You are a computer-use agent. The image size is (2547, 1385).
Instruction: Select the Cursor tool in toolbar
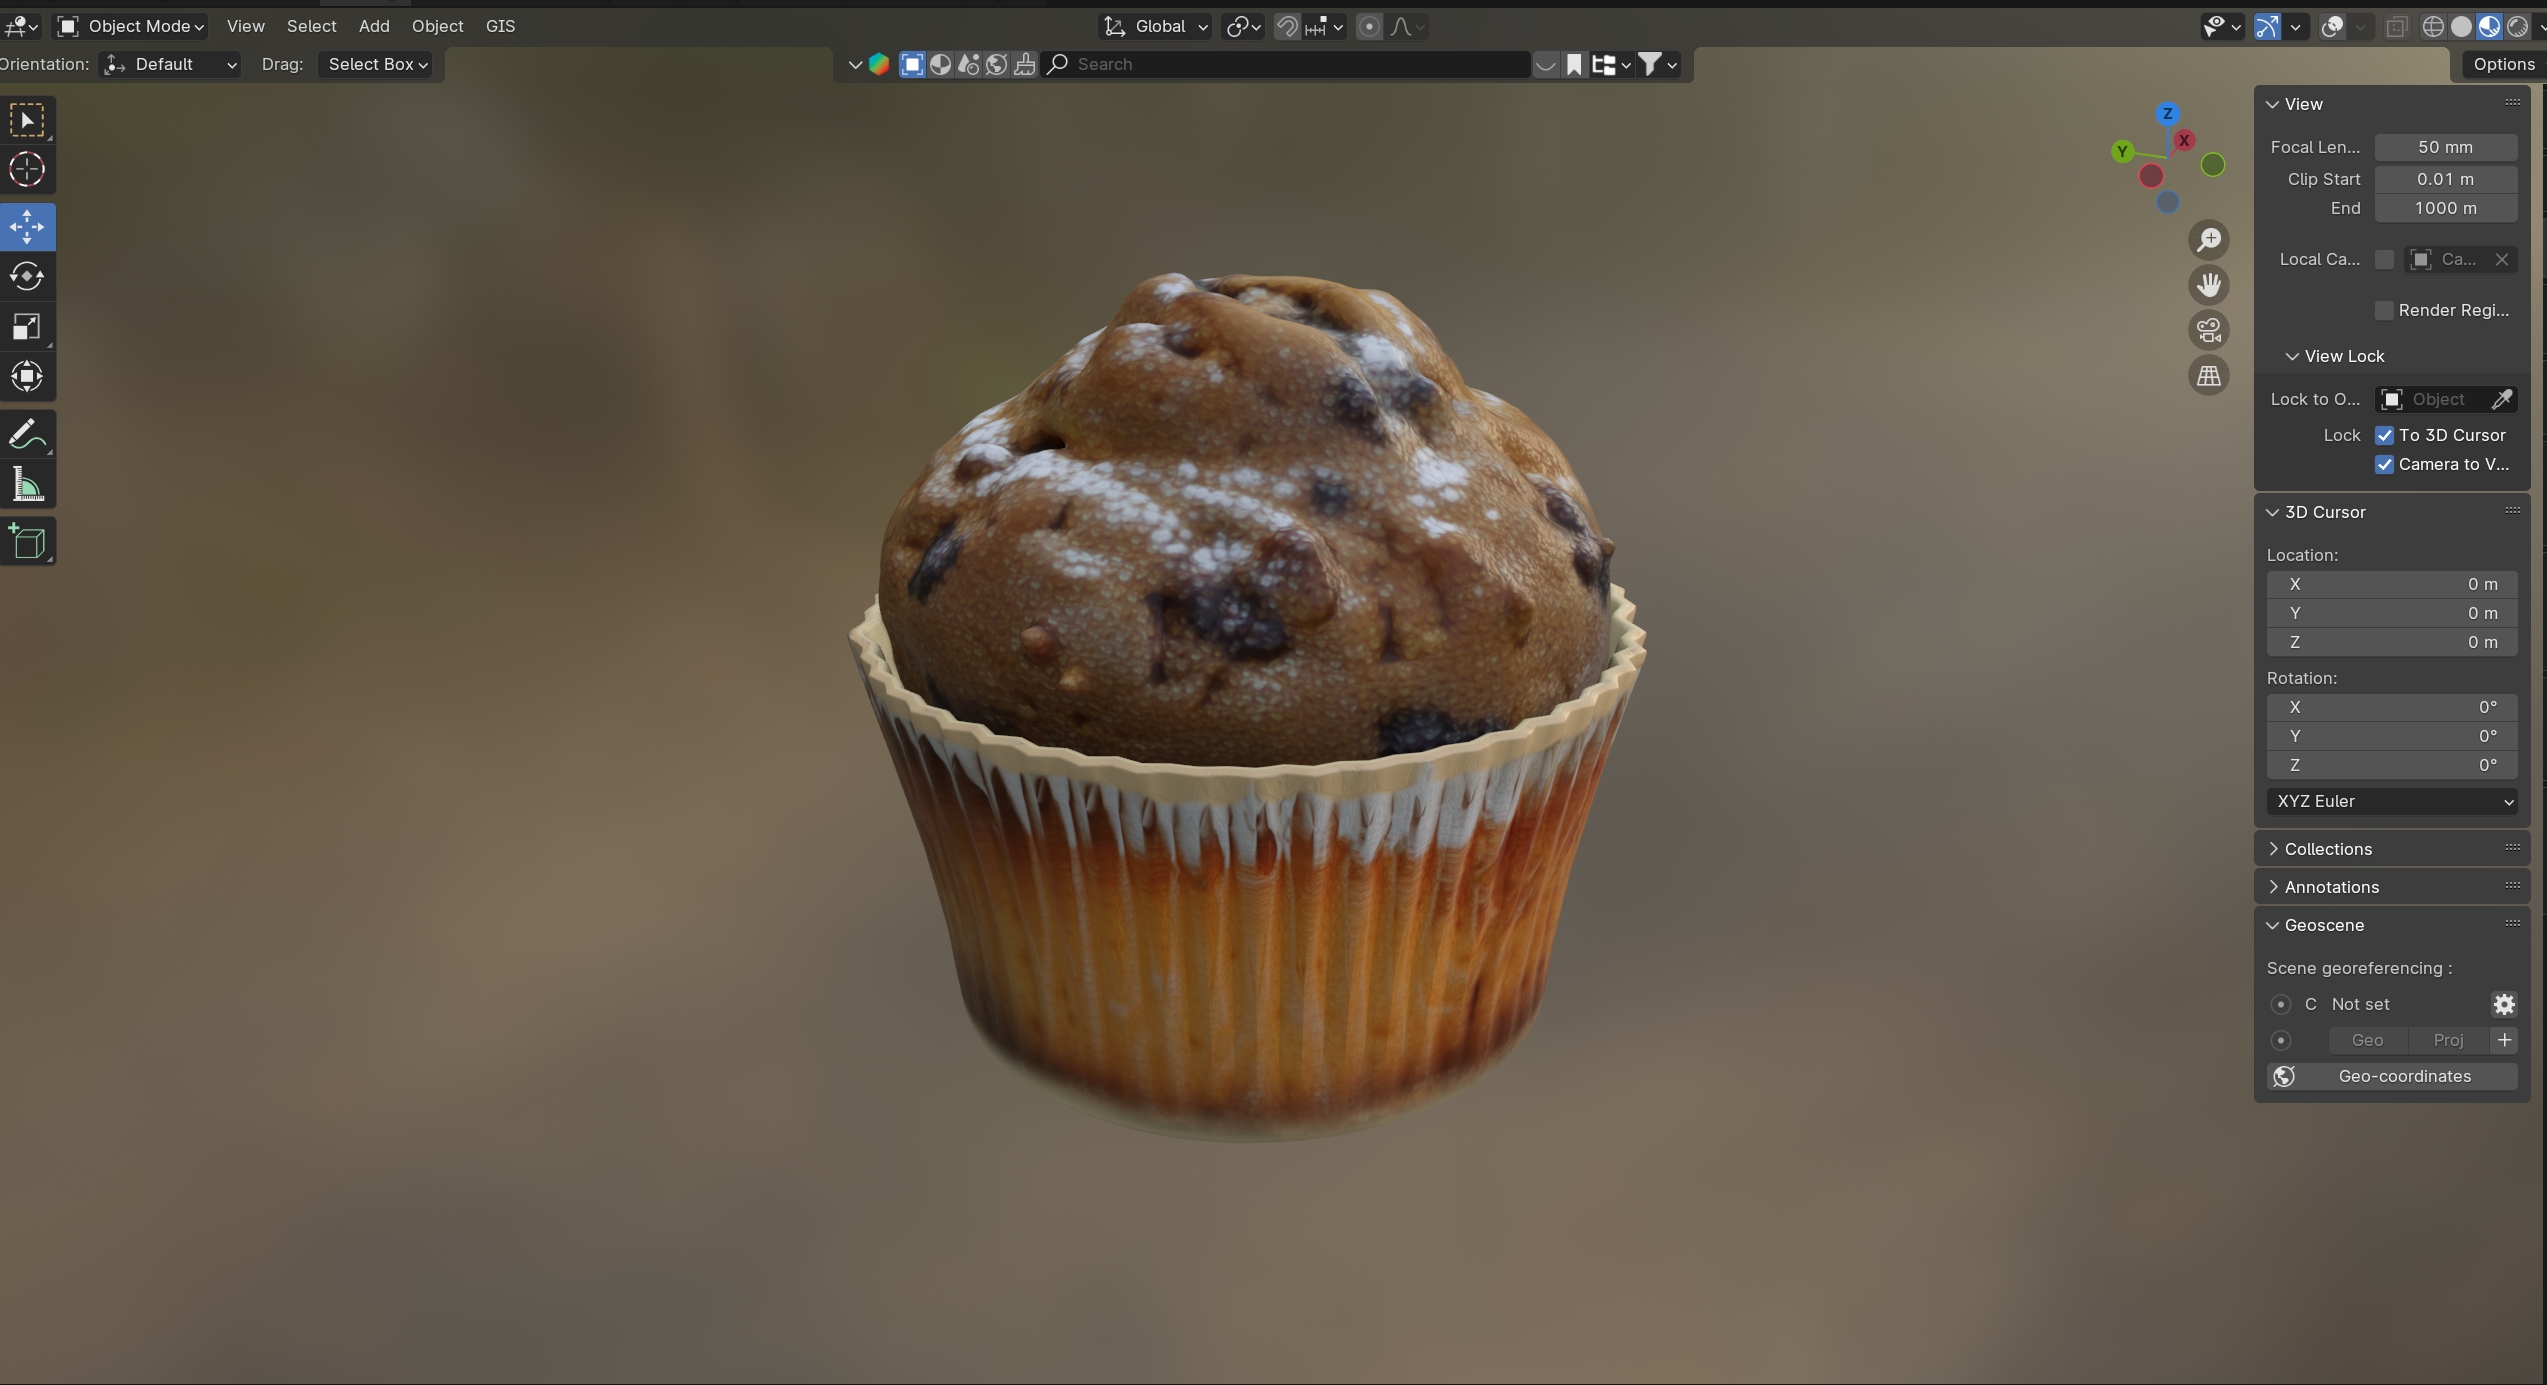coord(27,170)
